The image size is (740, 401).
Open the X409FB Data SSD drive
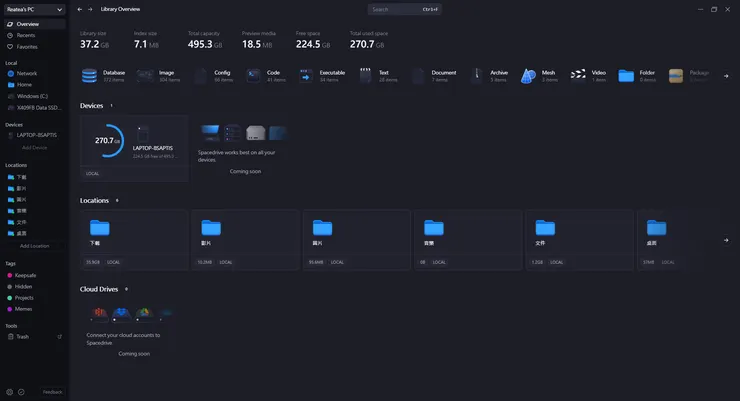(x=34, y=108)
